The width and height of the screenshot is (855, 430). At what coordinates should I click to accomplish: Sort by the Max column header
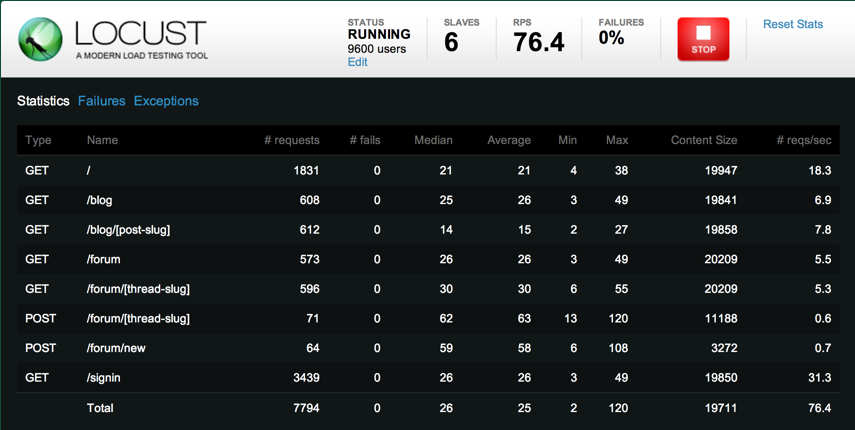[617, 140]
